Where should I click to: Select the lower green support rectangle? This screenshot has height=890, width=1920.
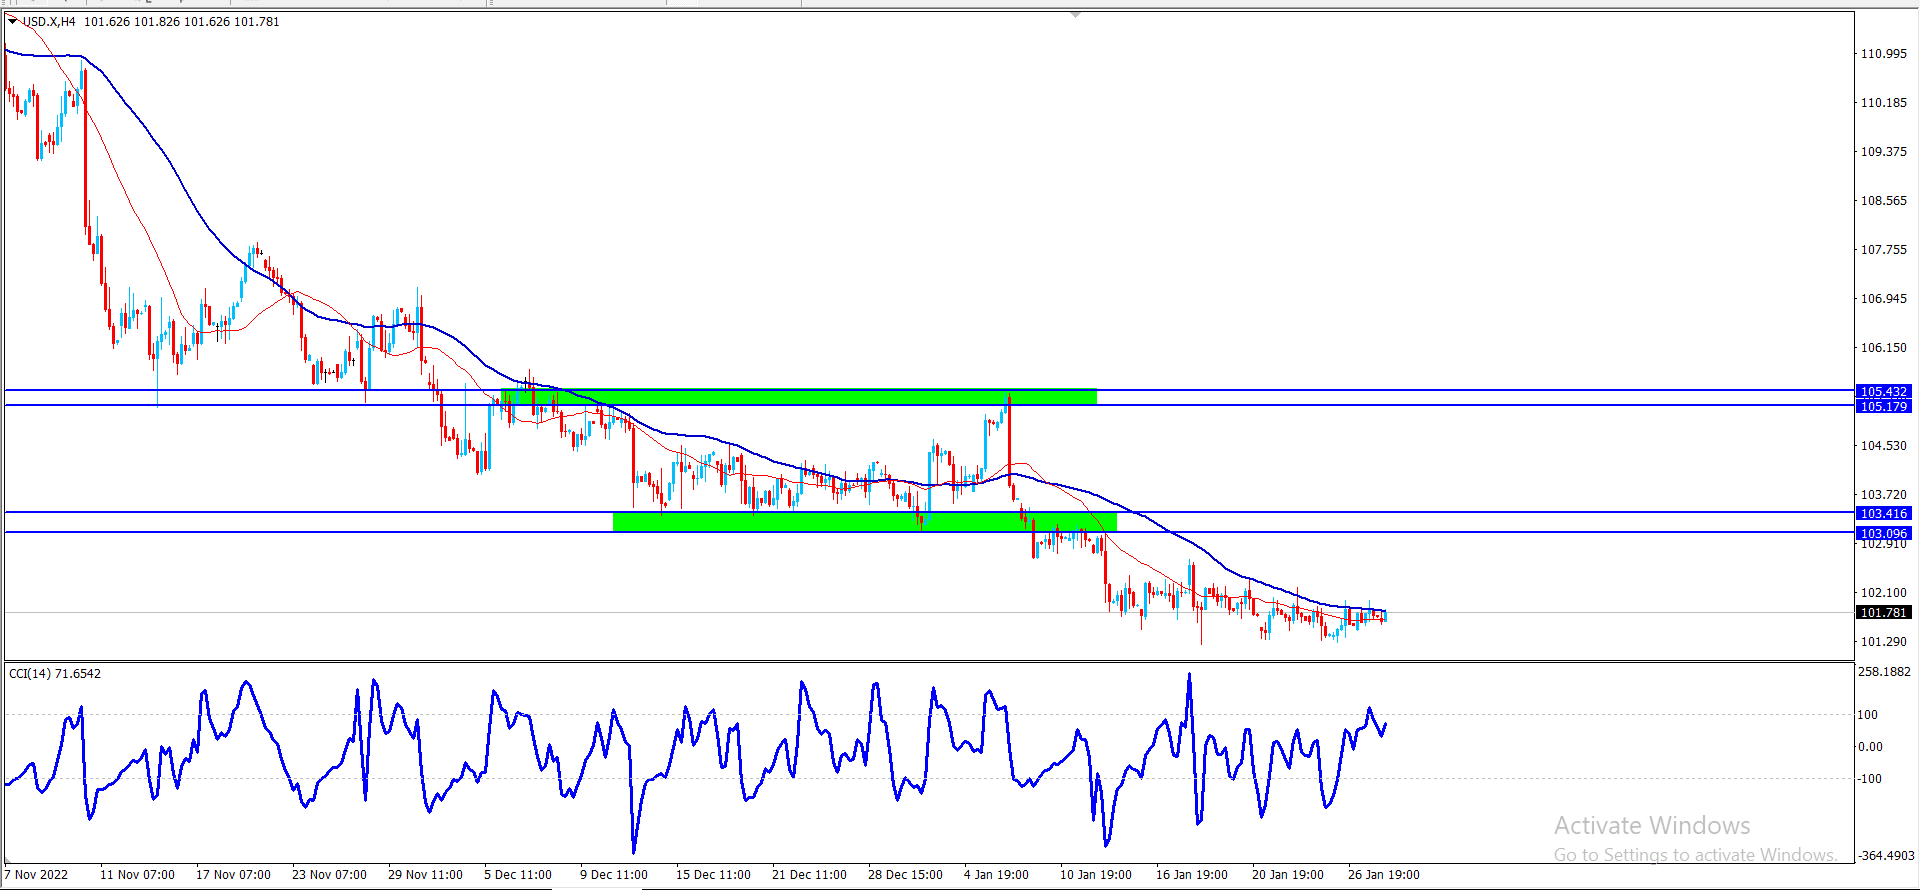(x=864, y=522)
